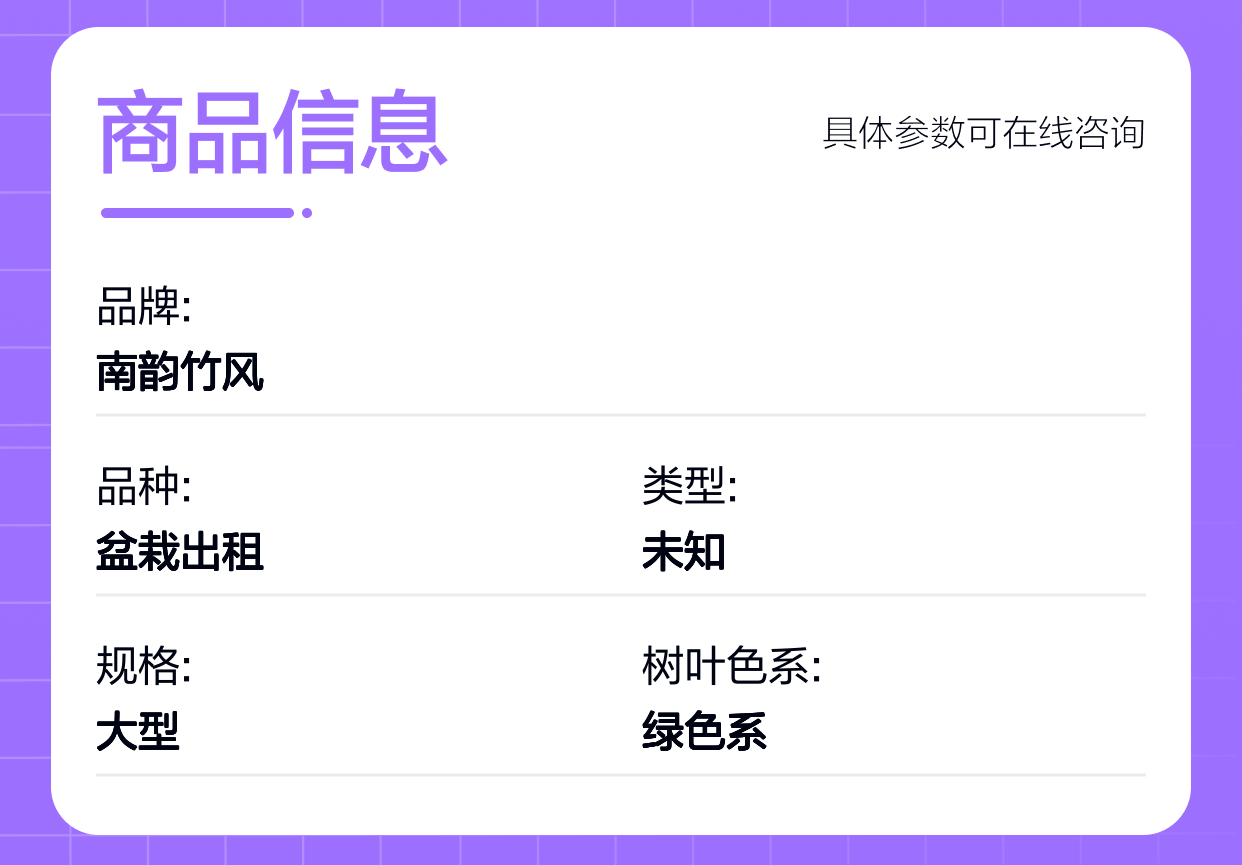
Task: Select the 类型 field label
Action: (689, 487)
